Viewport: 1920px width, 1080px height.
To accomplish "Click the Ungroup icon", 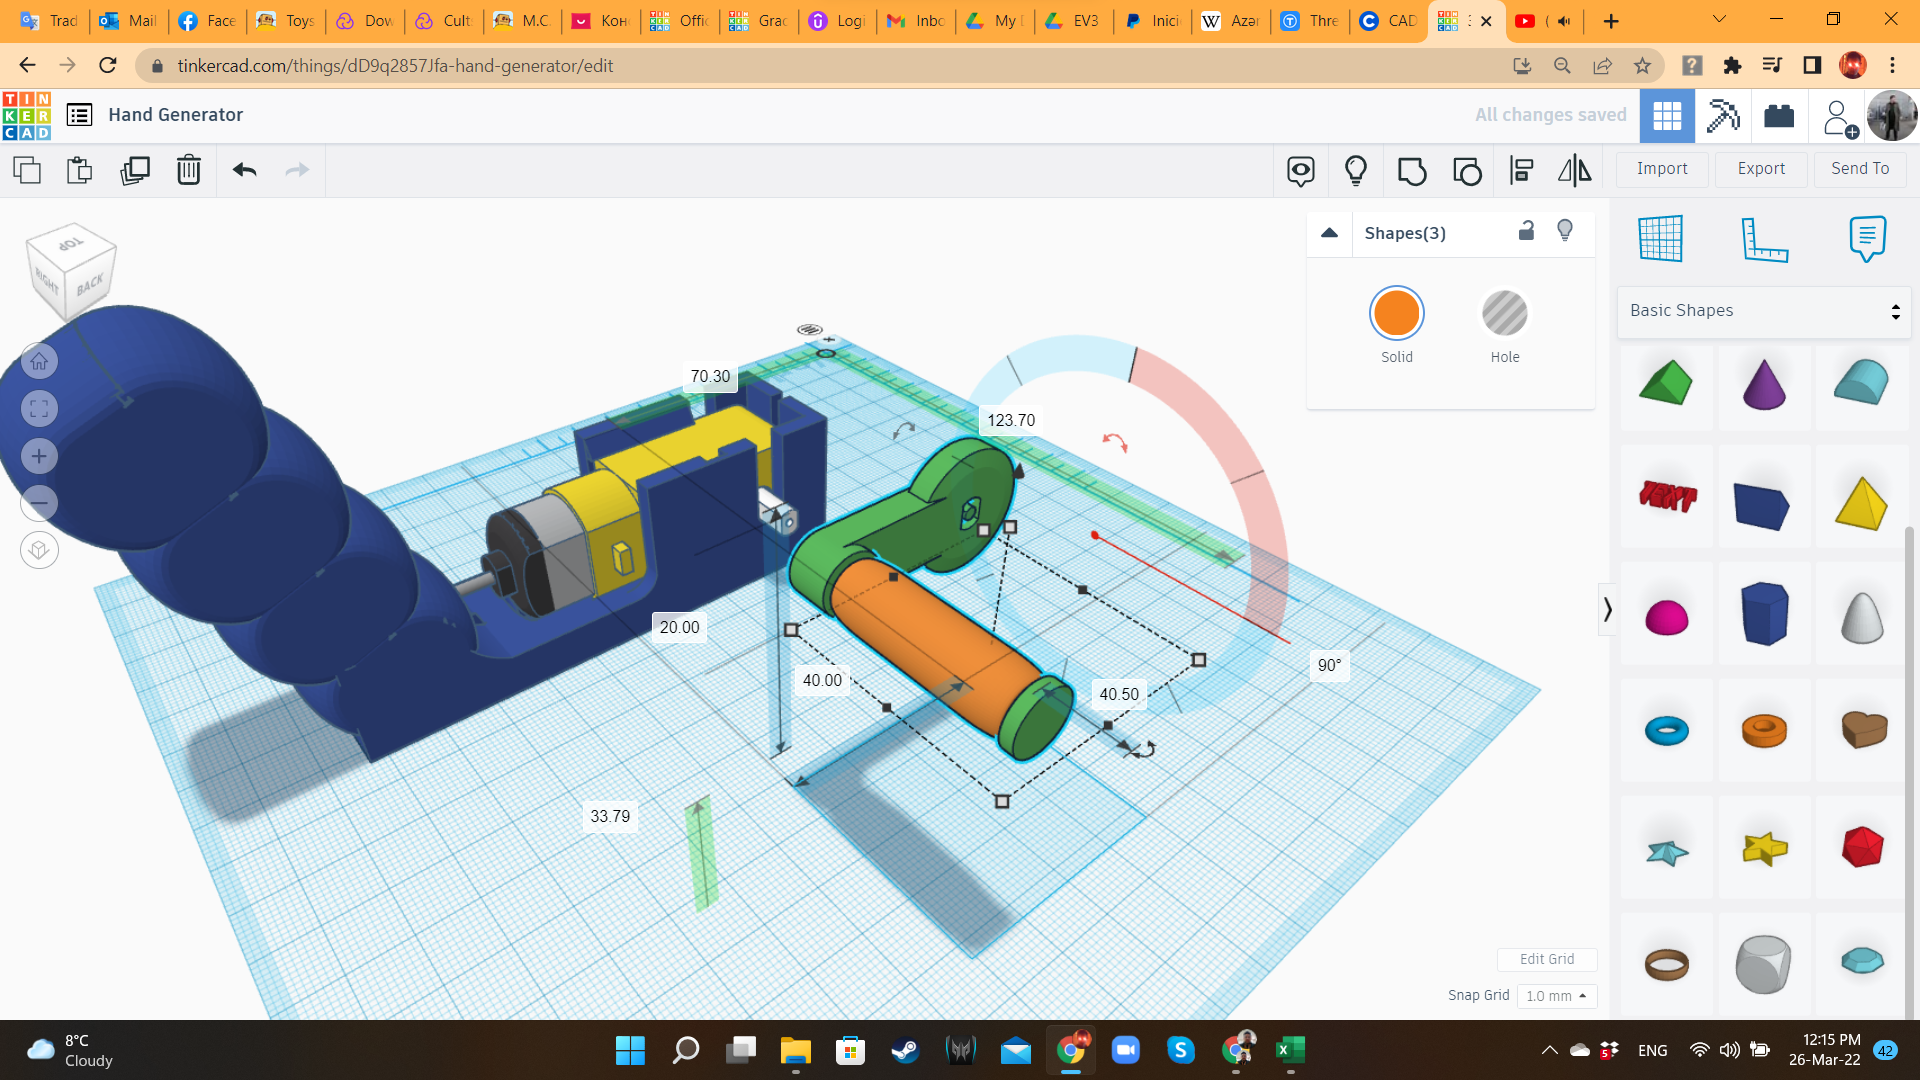I will 1467,170.
